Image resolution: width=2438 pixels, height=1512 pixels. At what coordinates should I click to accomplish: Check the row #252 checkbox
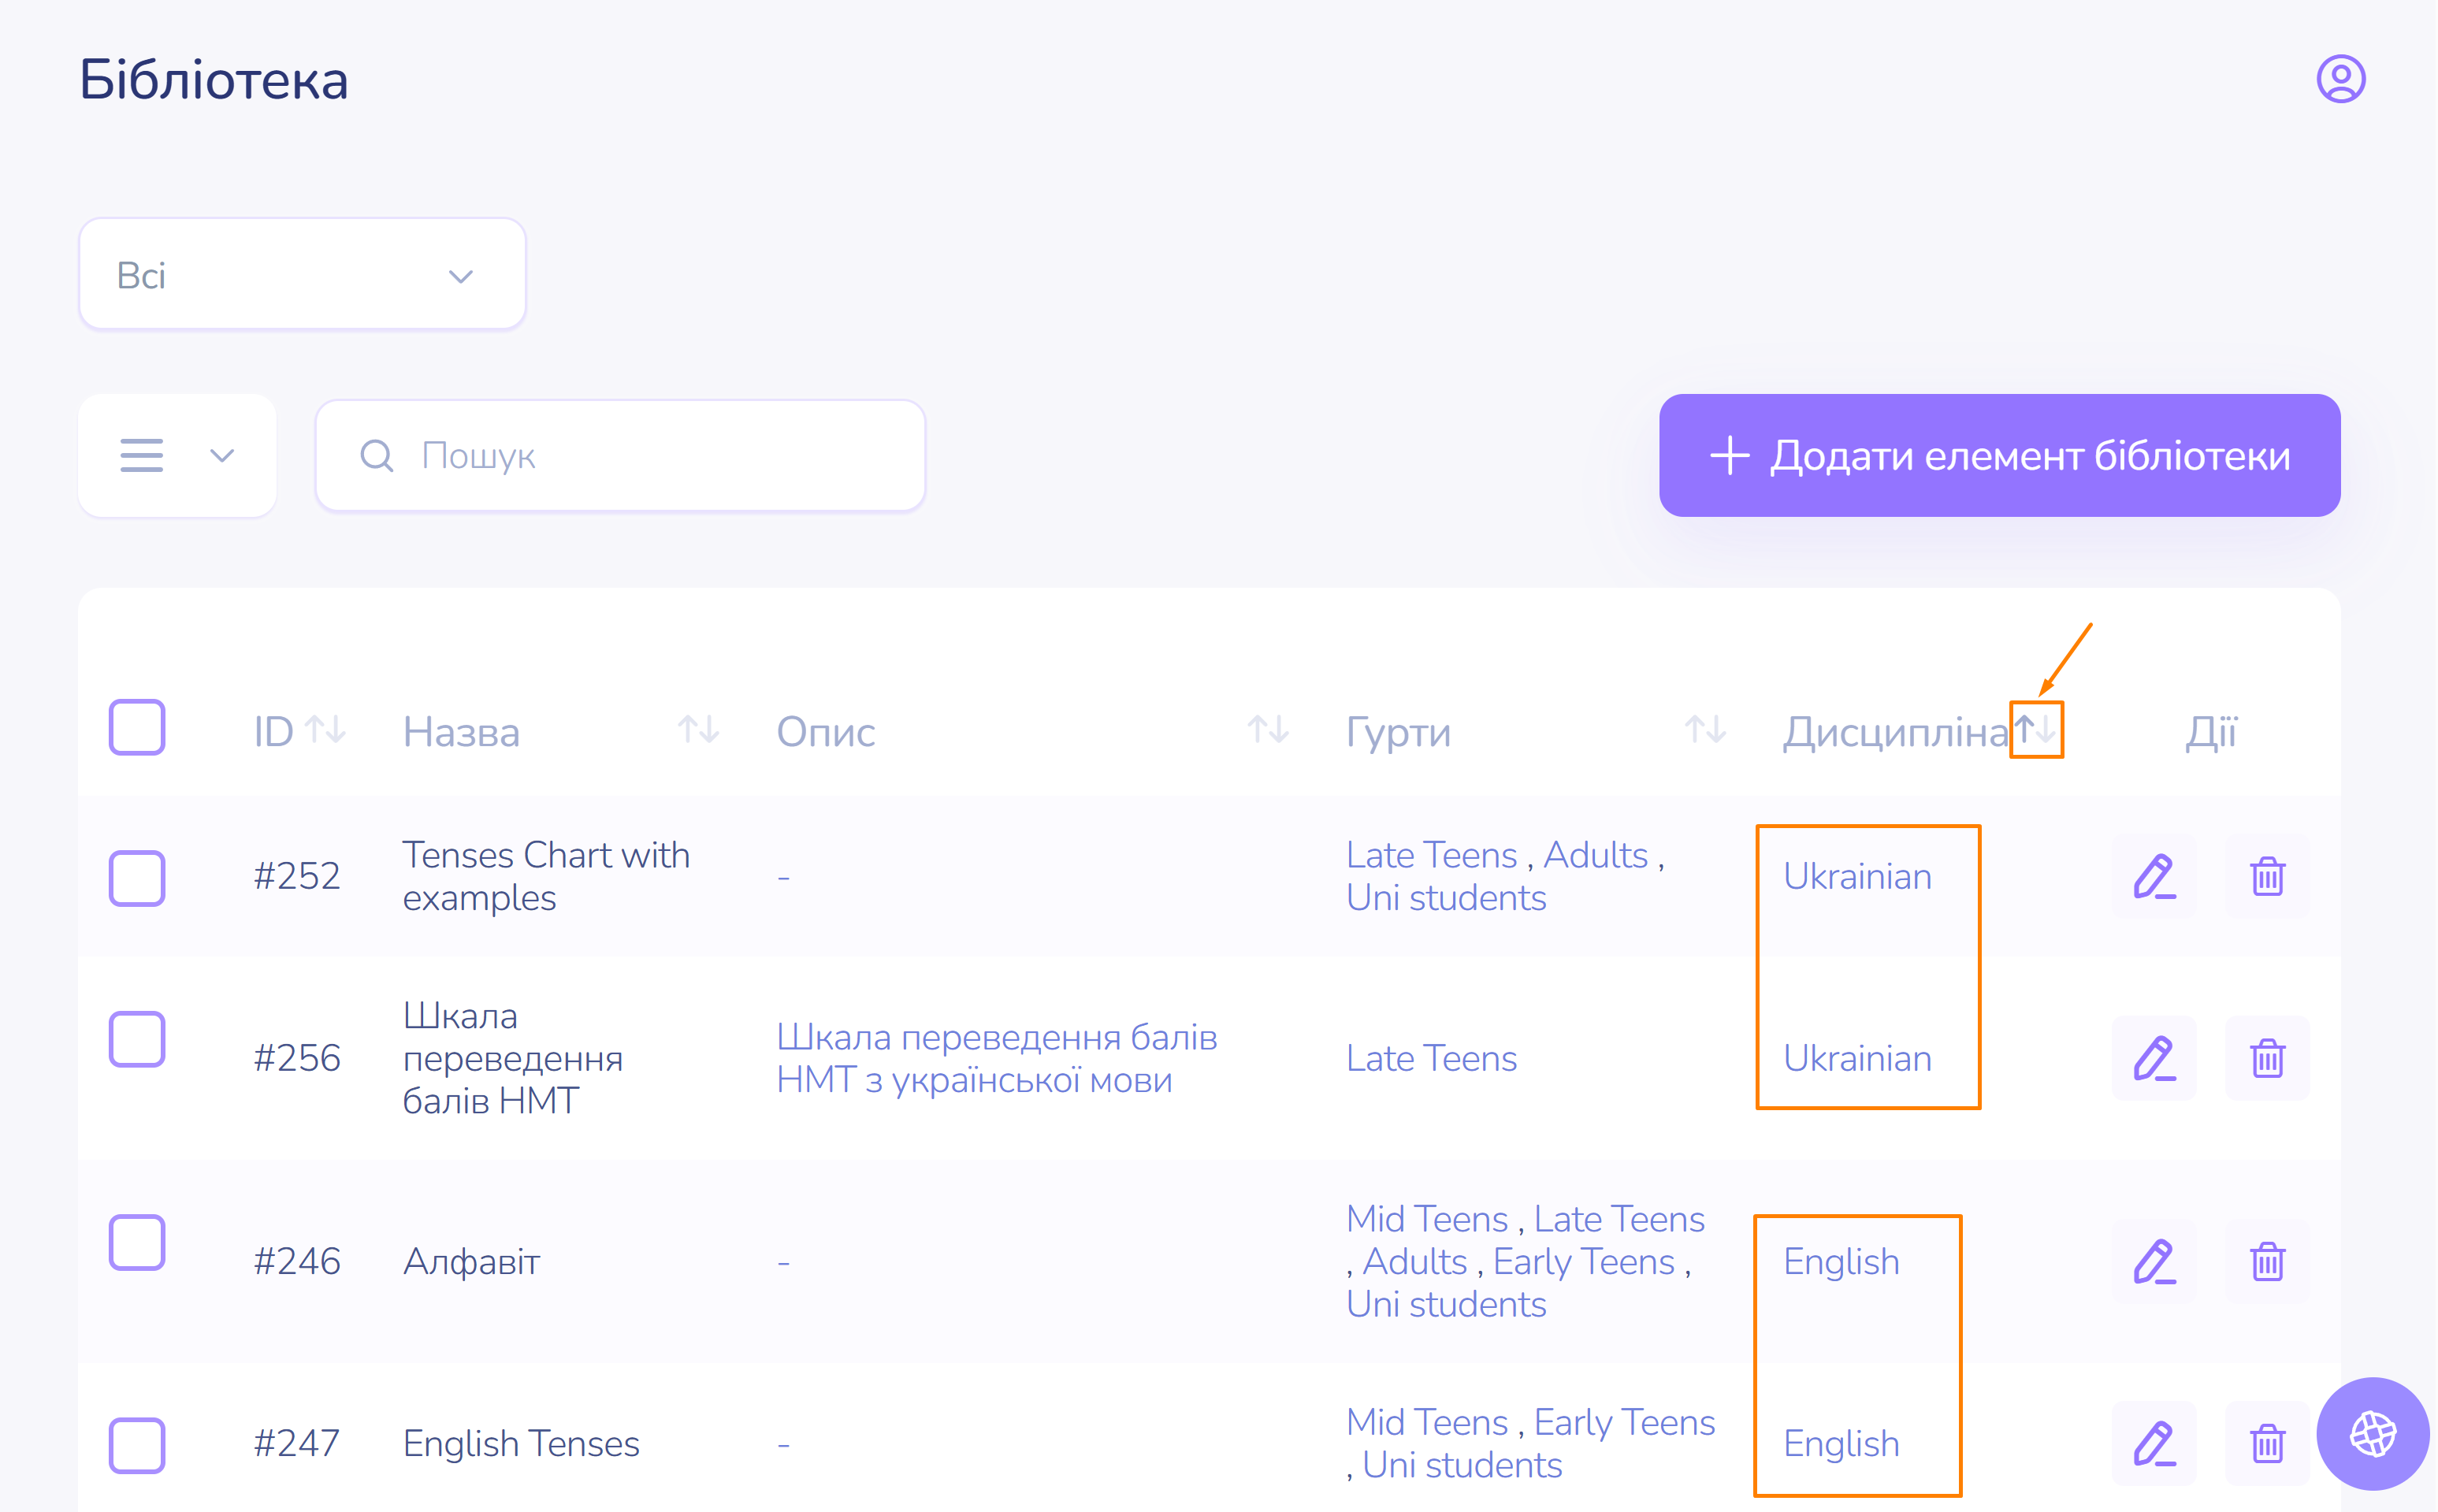[x=137, y=878]
